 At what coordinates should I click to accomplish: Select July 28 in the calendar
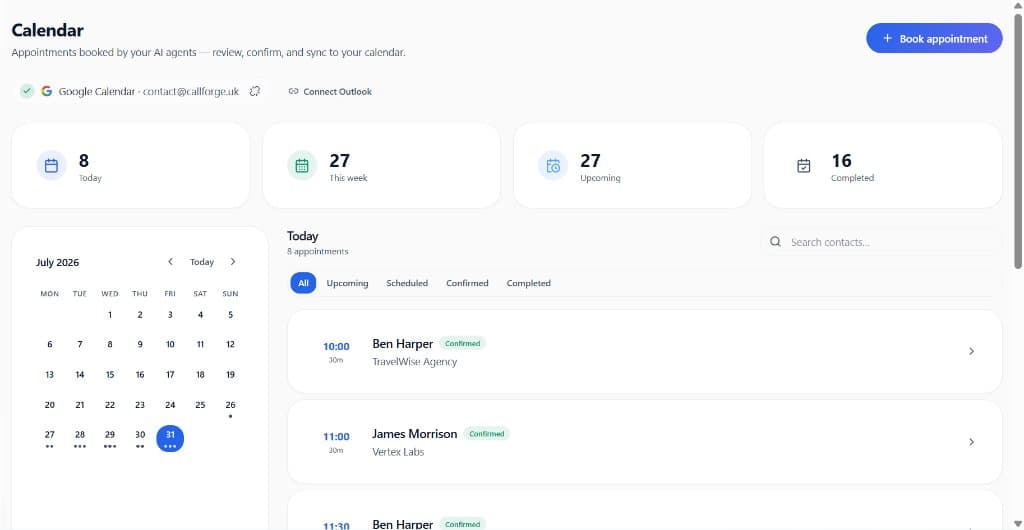(x=80, y=438)
